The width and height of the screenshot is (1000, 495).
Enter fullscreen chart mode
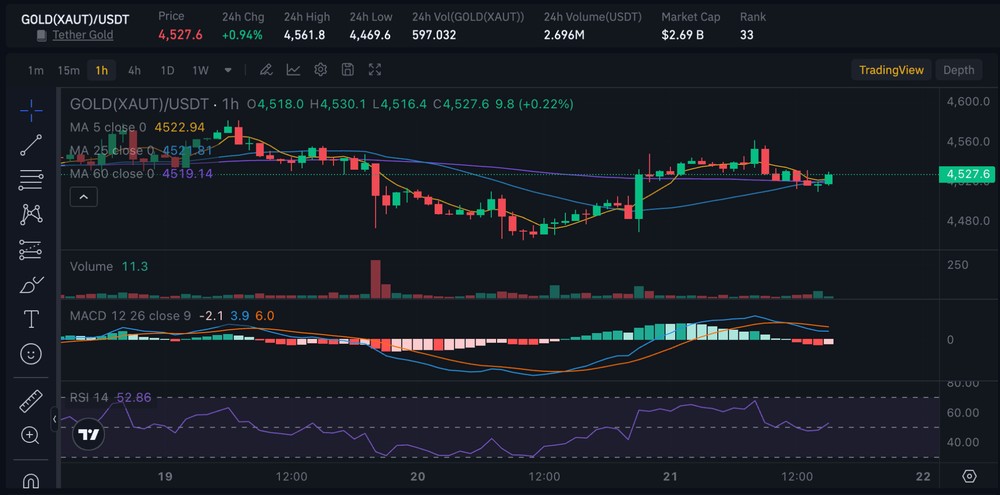click(x=375, y=70)
